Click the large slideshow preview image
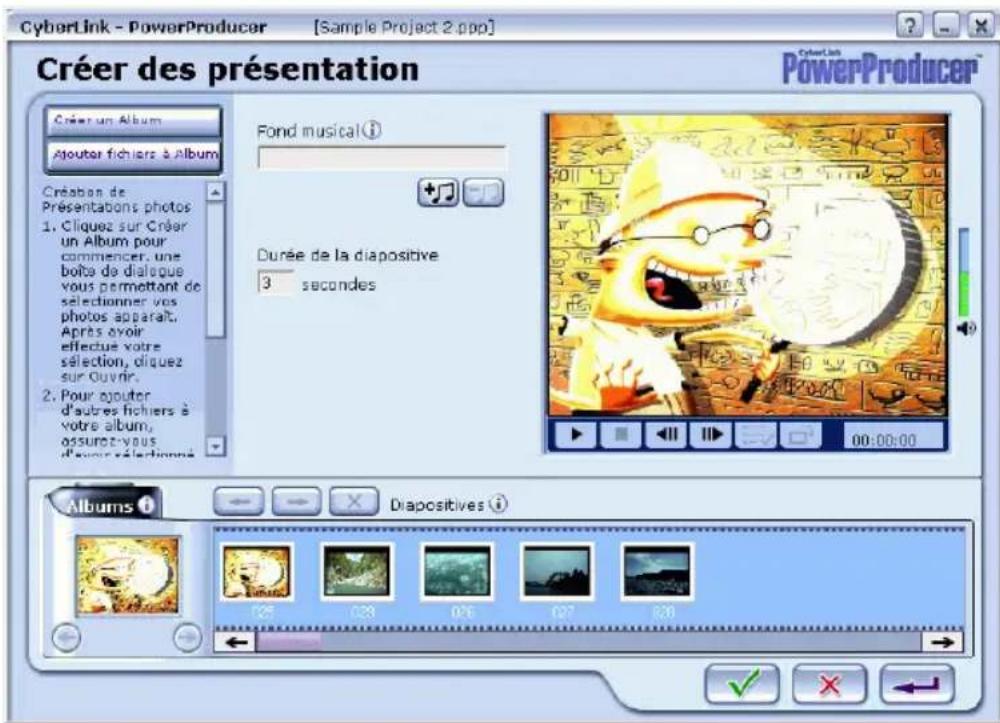This screenshot has height=723, width=1000. coord(748,265)
